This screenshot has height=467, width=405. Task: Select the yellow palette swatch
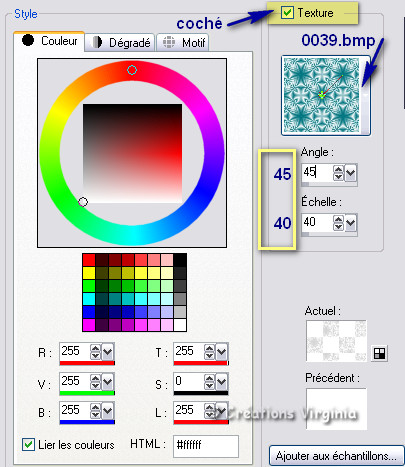click(89, 273)
